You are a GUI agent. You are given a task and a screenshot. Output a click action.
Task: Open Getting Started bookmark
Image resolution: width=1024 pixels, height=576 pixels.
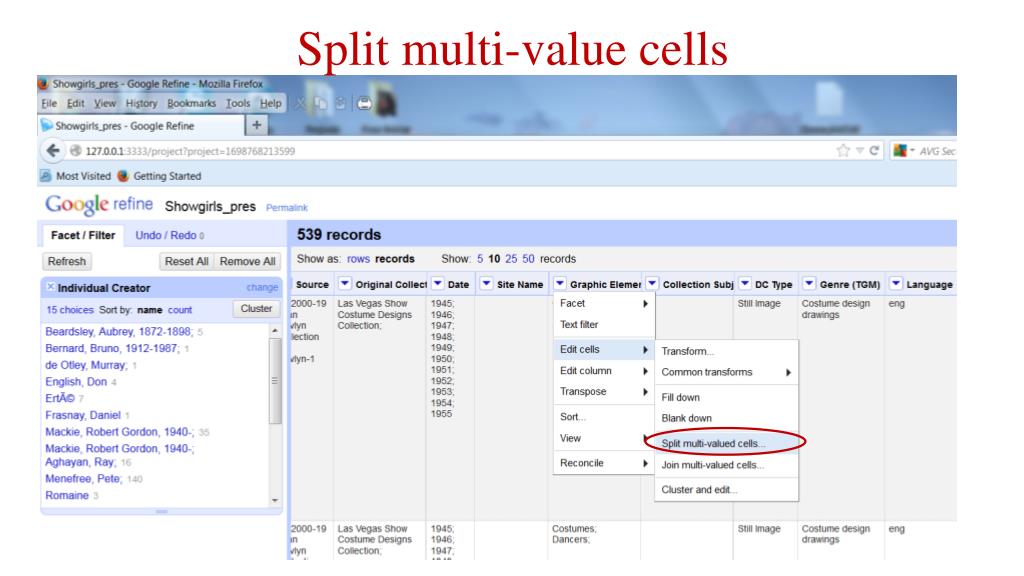161,176
